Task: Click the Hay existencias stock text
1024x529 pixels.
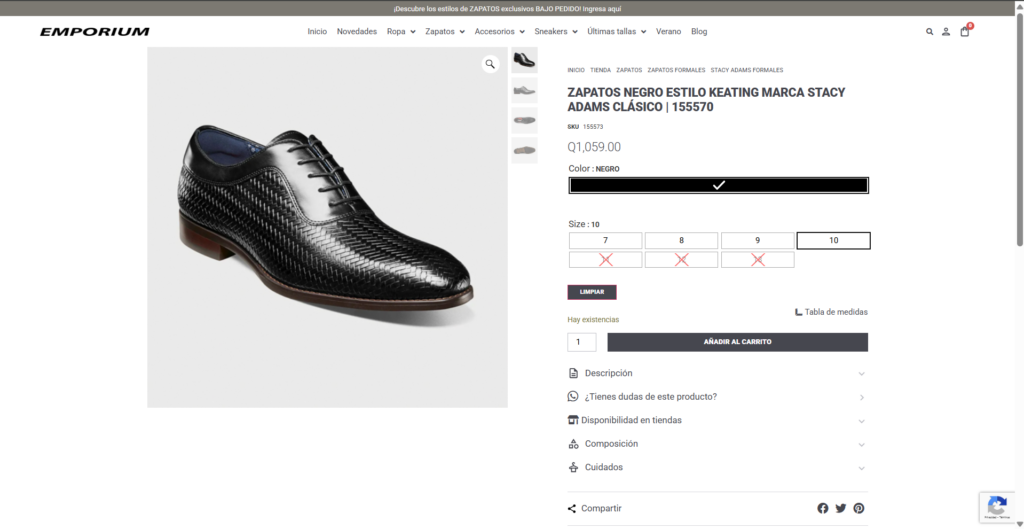Action: pyautogui.click(x=593, y=320)
